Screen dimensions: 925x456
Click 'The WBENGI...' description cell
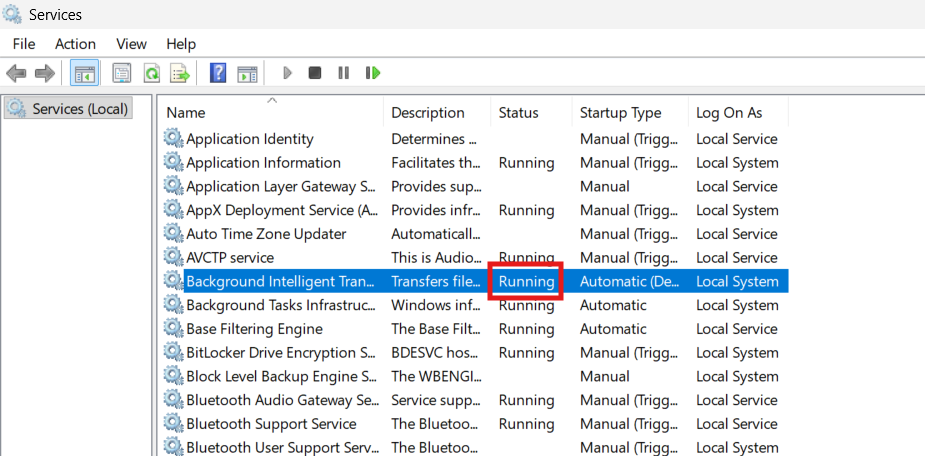[x=436, y=377]
